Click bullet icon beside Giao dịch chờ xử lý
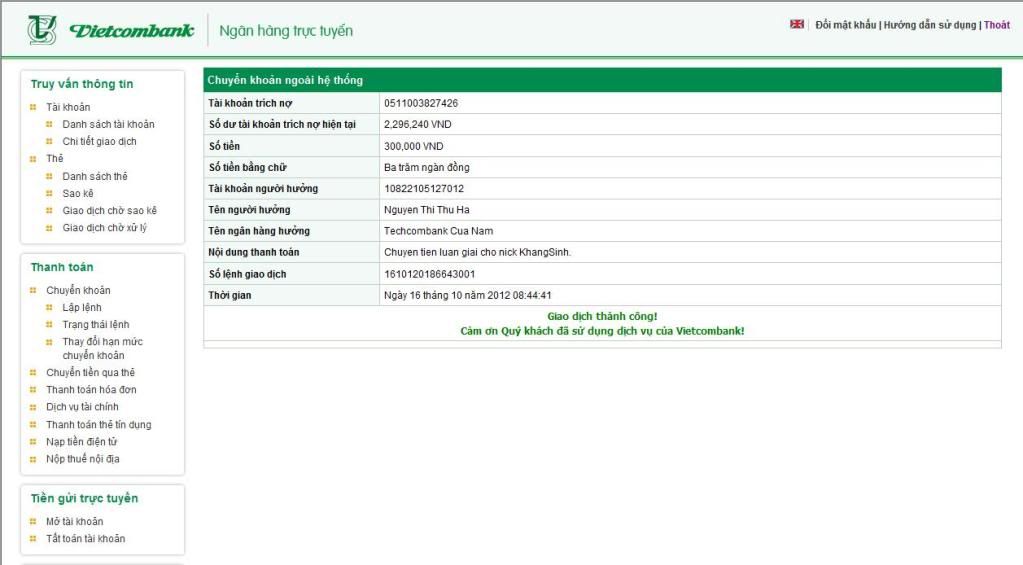The height and width of the screenshot is (565, 1023). point(49,228)
